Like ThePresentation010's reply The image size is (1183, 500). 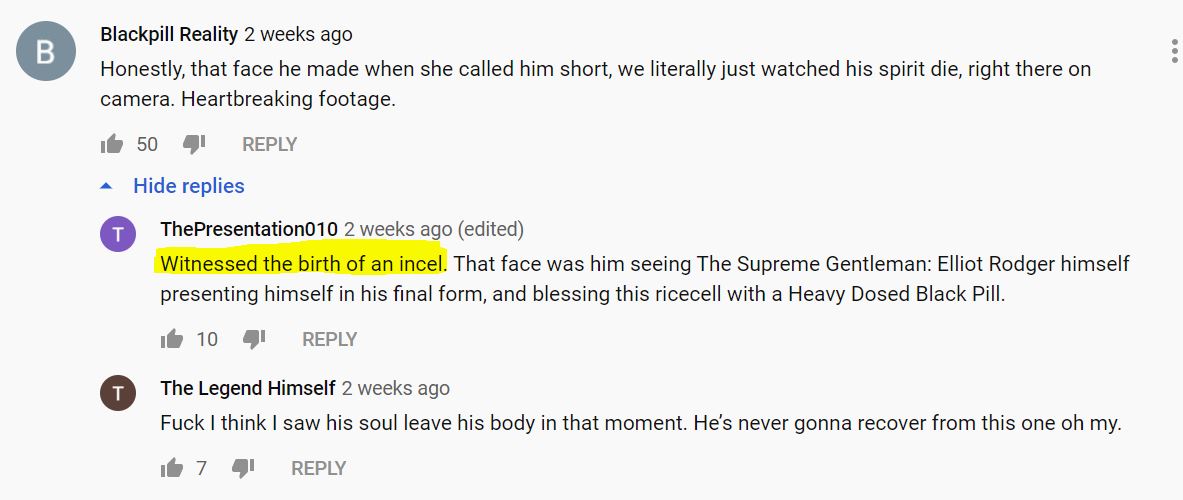tap(172, 339)
